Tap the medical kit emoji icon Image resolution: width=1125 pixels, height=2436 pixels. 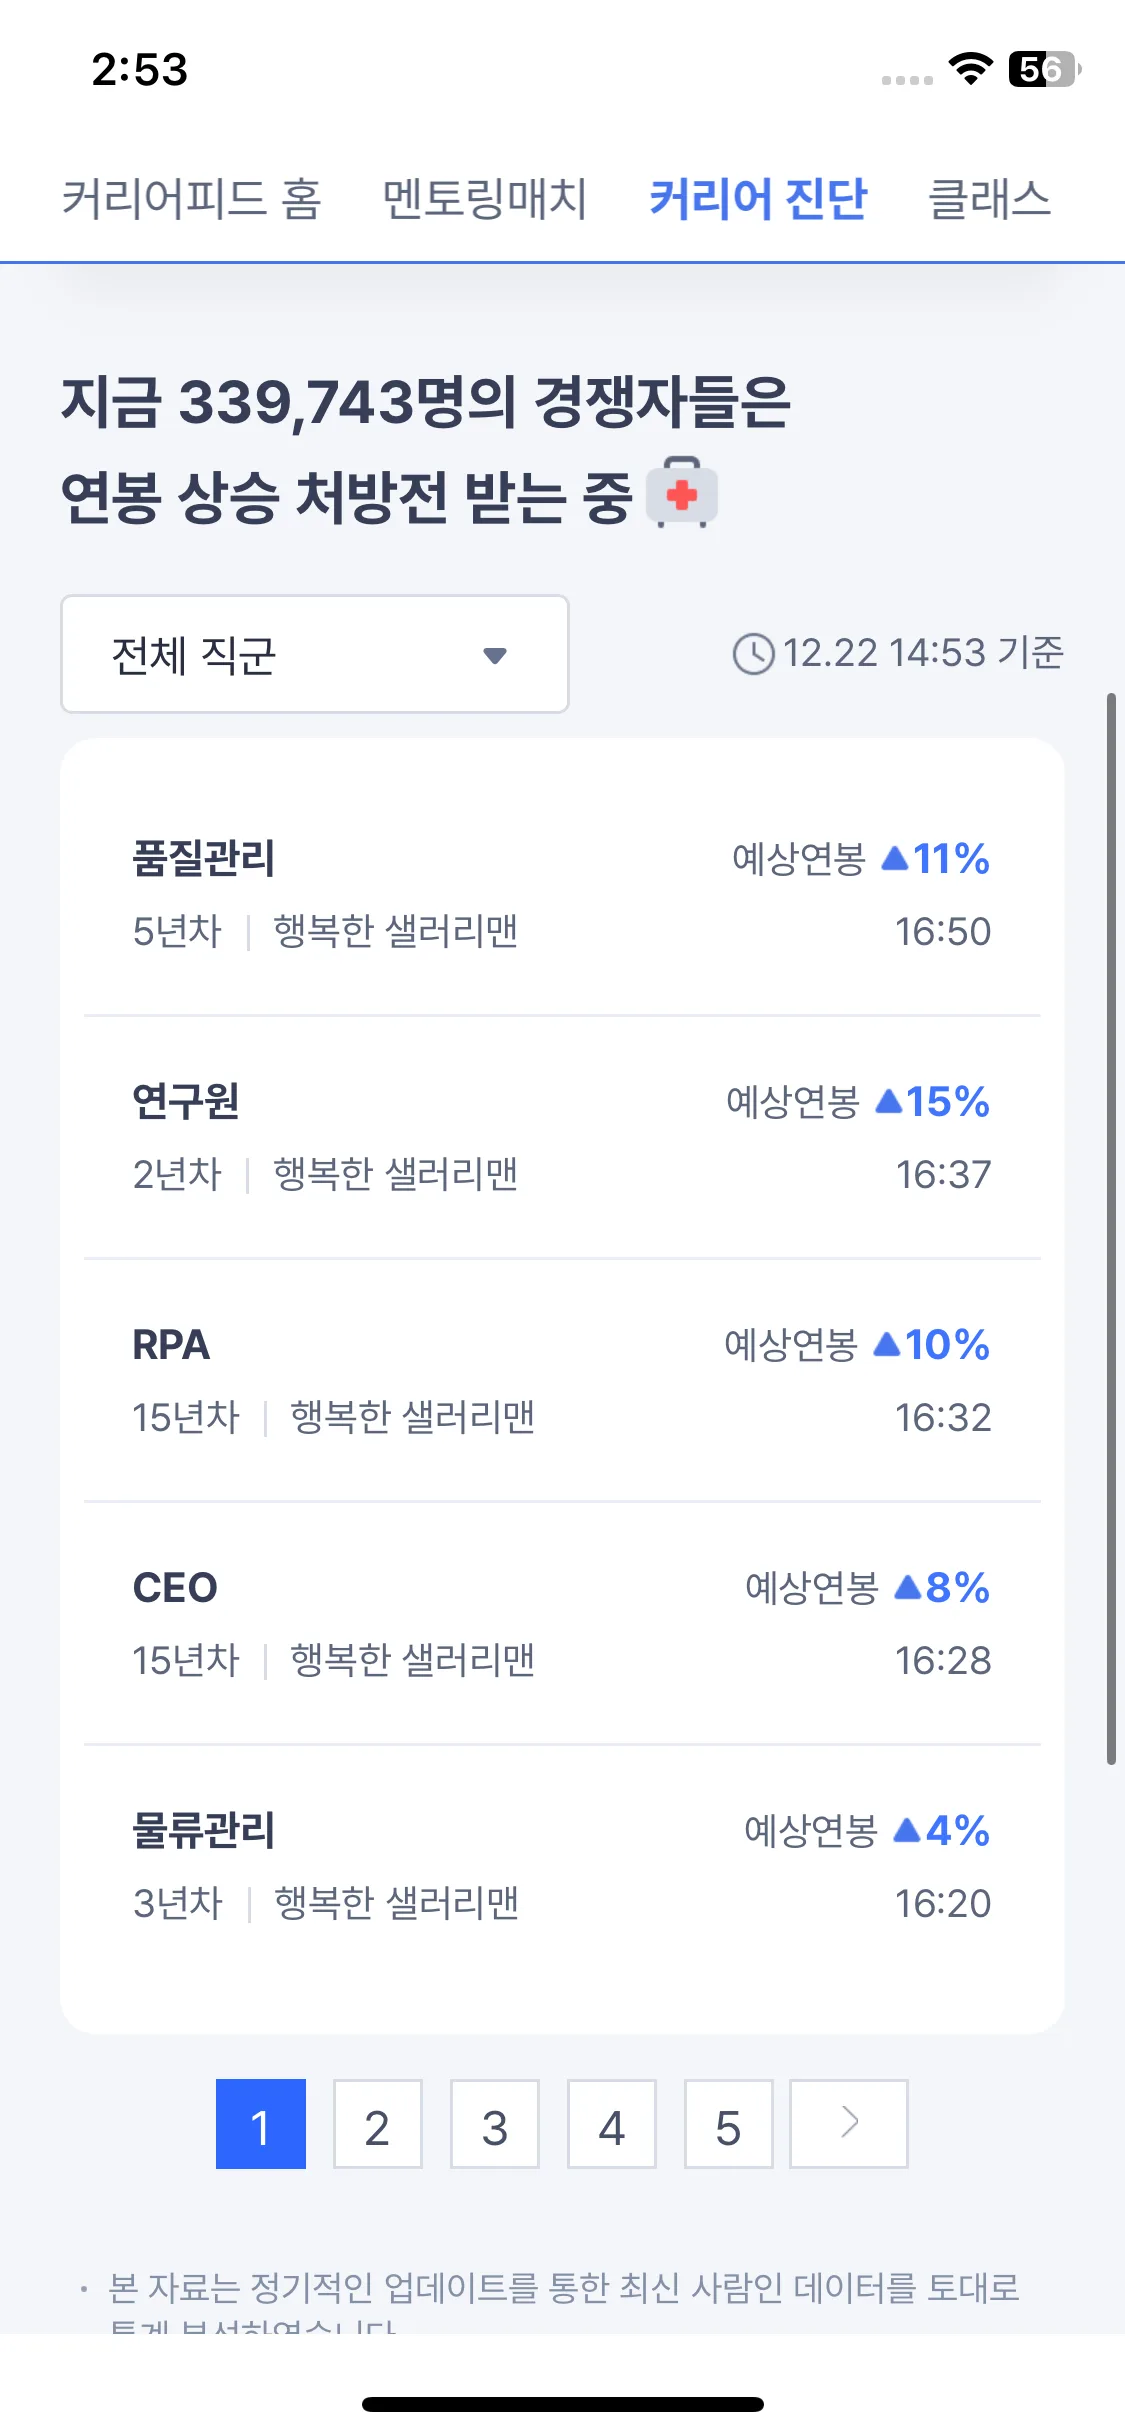(x=682, y=493)
